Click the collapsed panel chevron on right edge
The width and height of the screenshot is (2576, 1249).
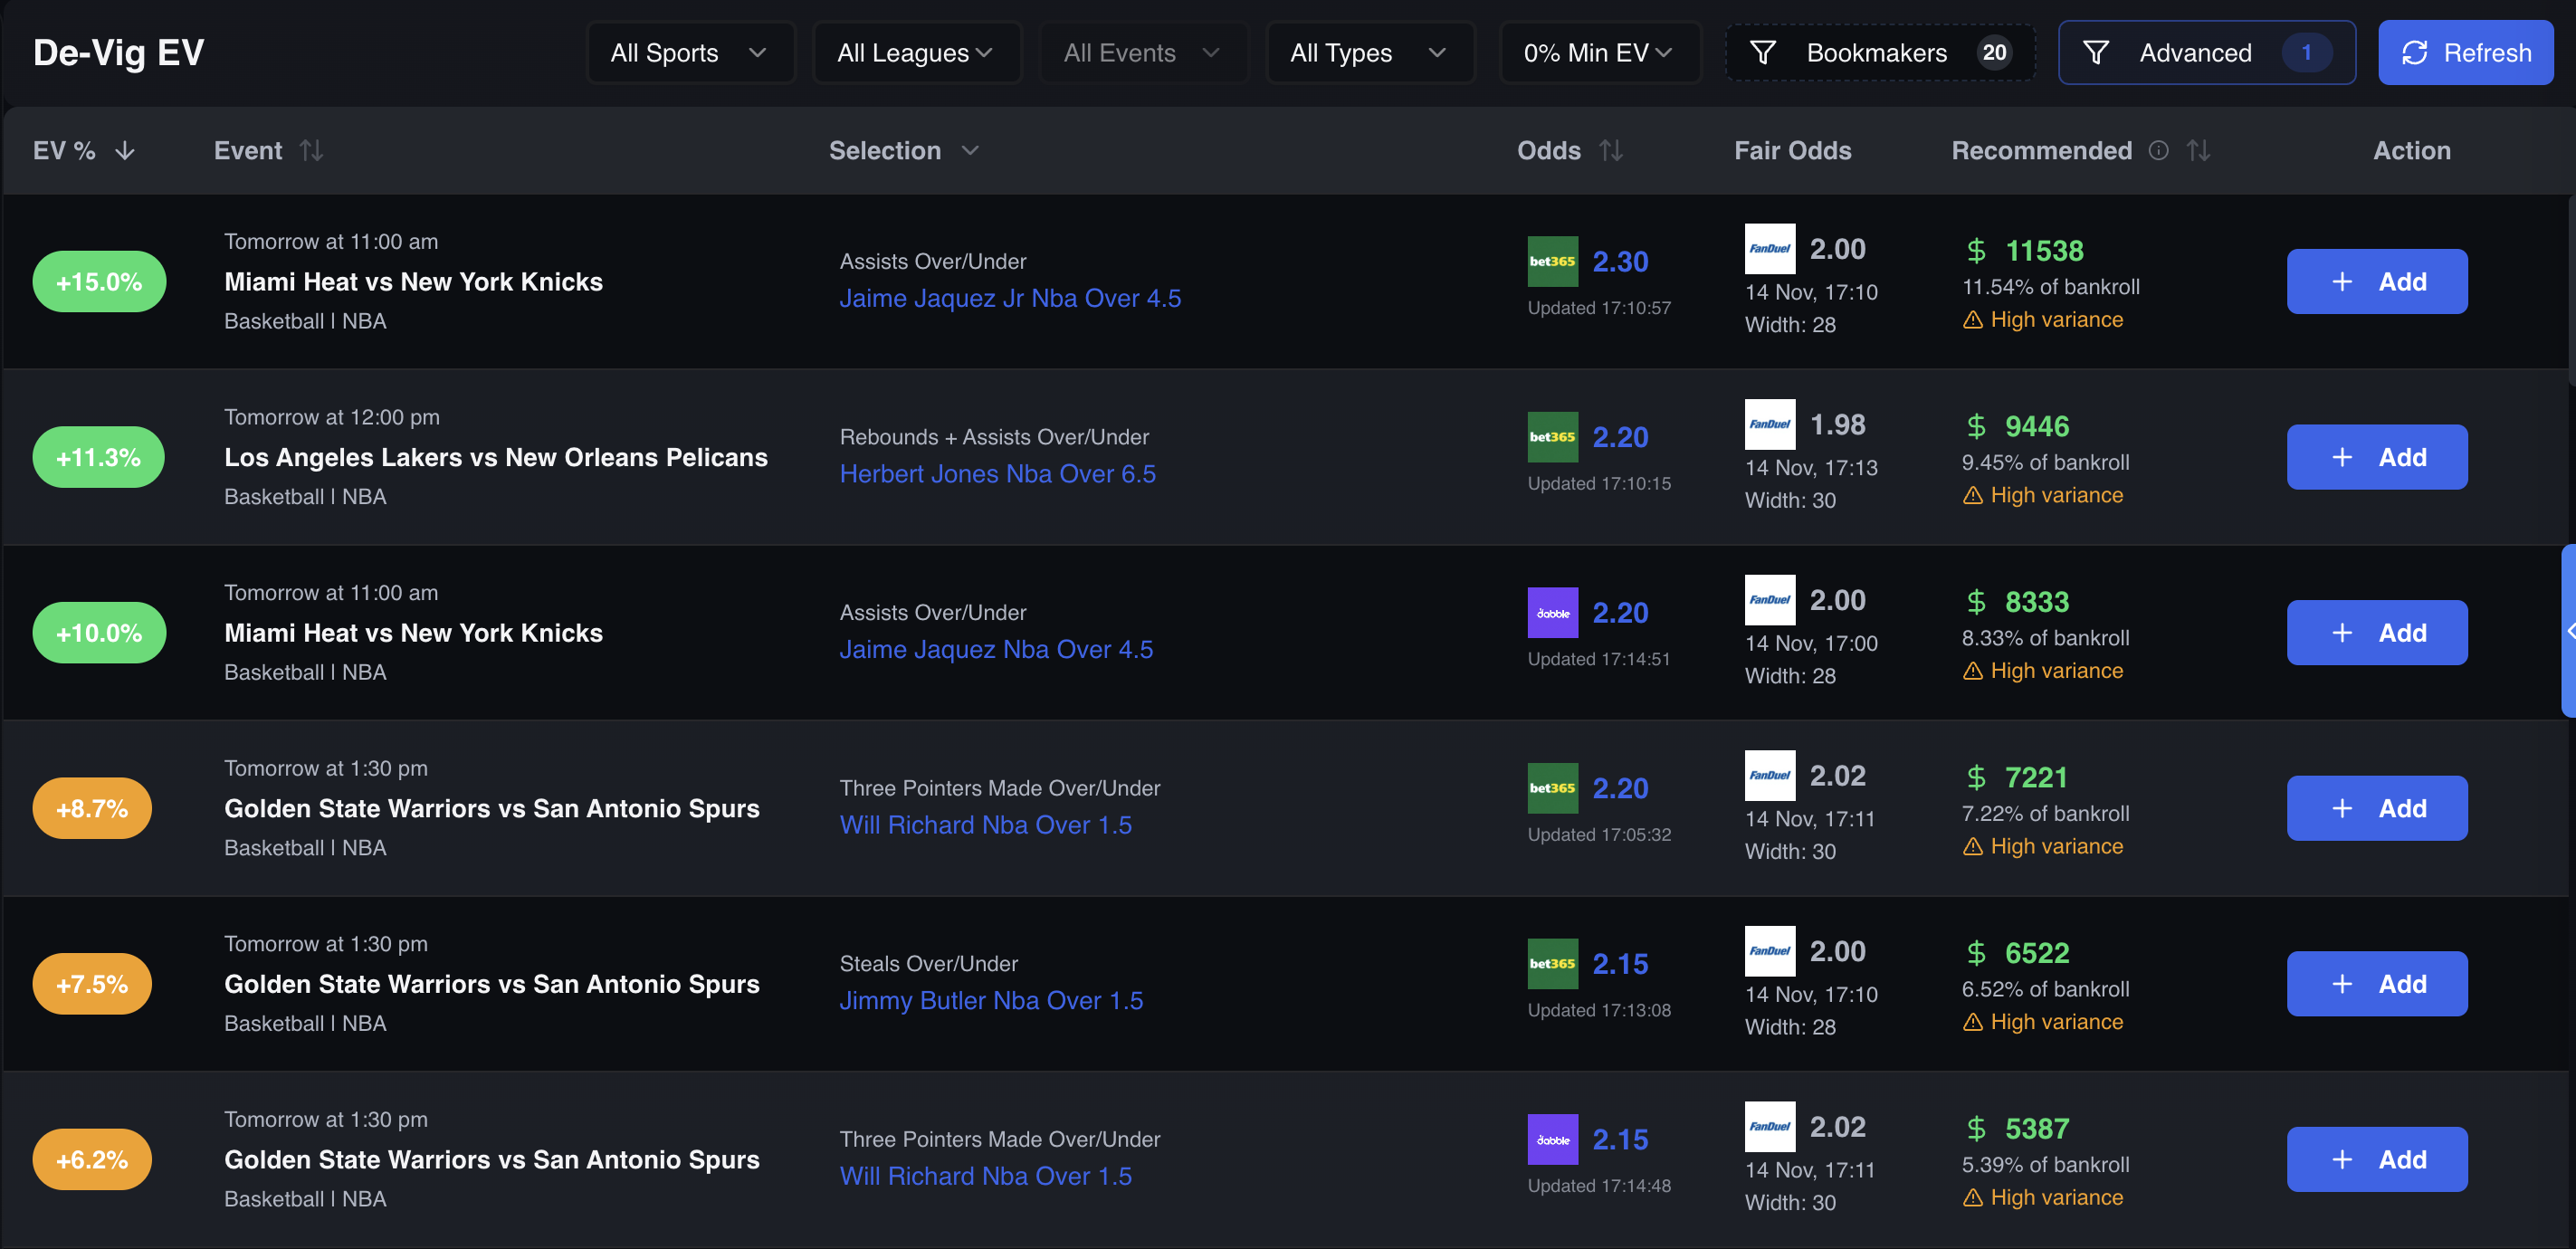click(2568, 630)
